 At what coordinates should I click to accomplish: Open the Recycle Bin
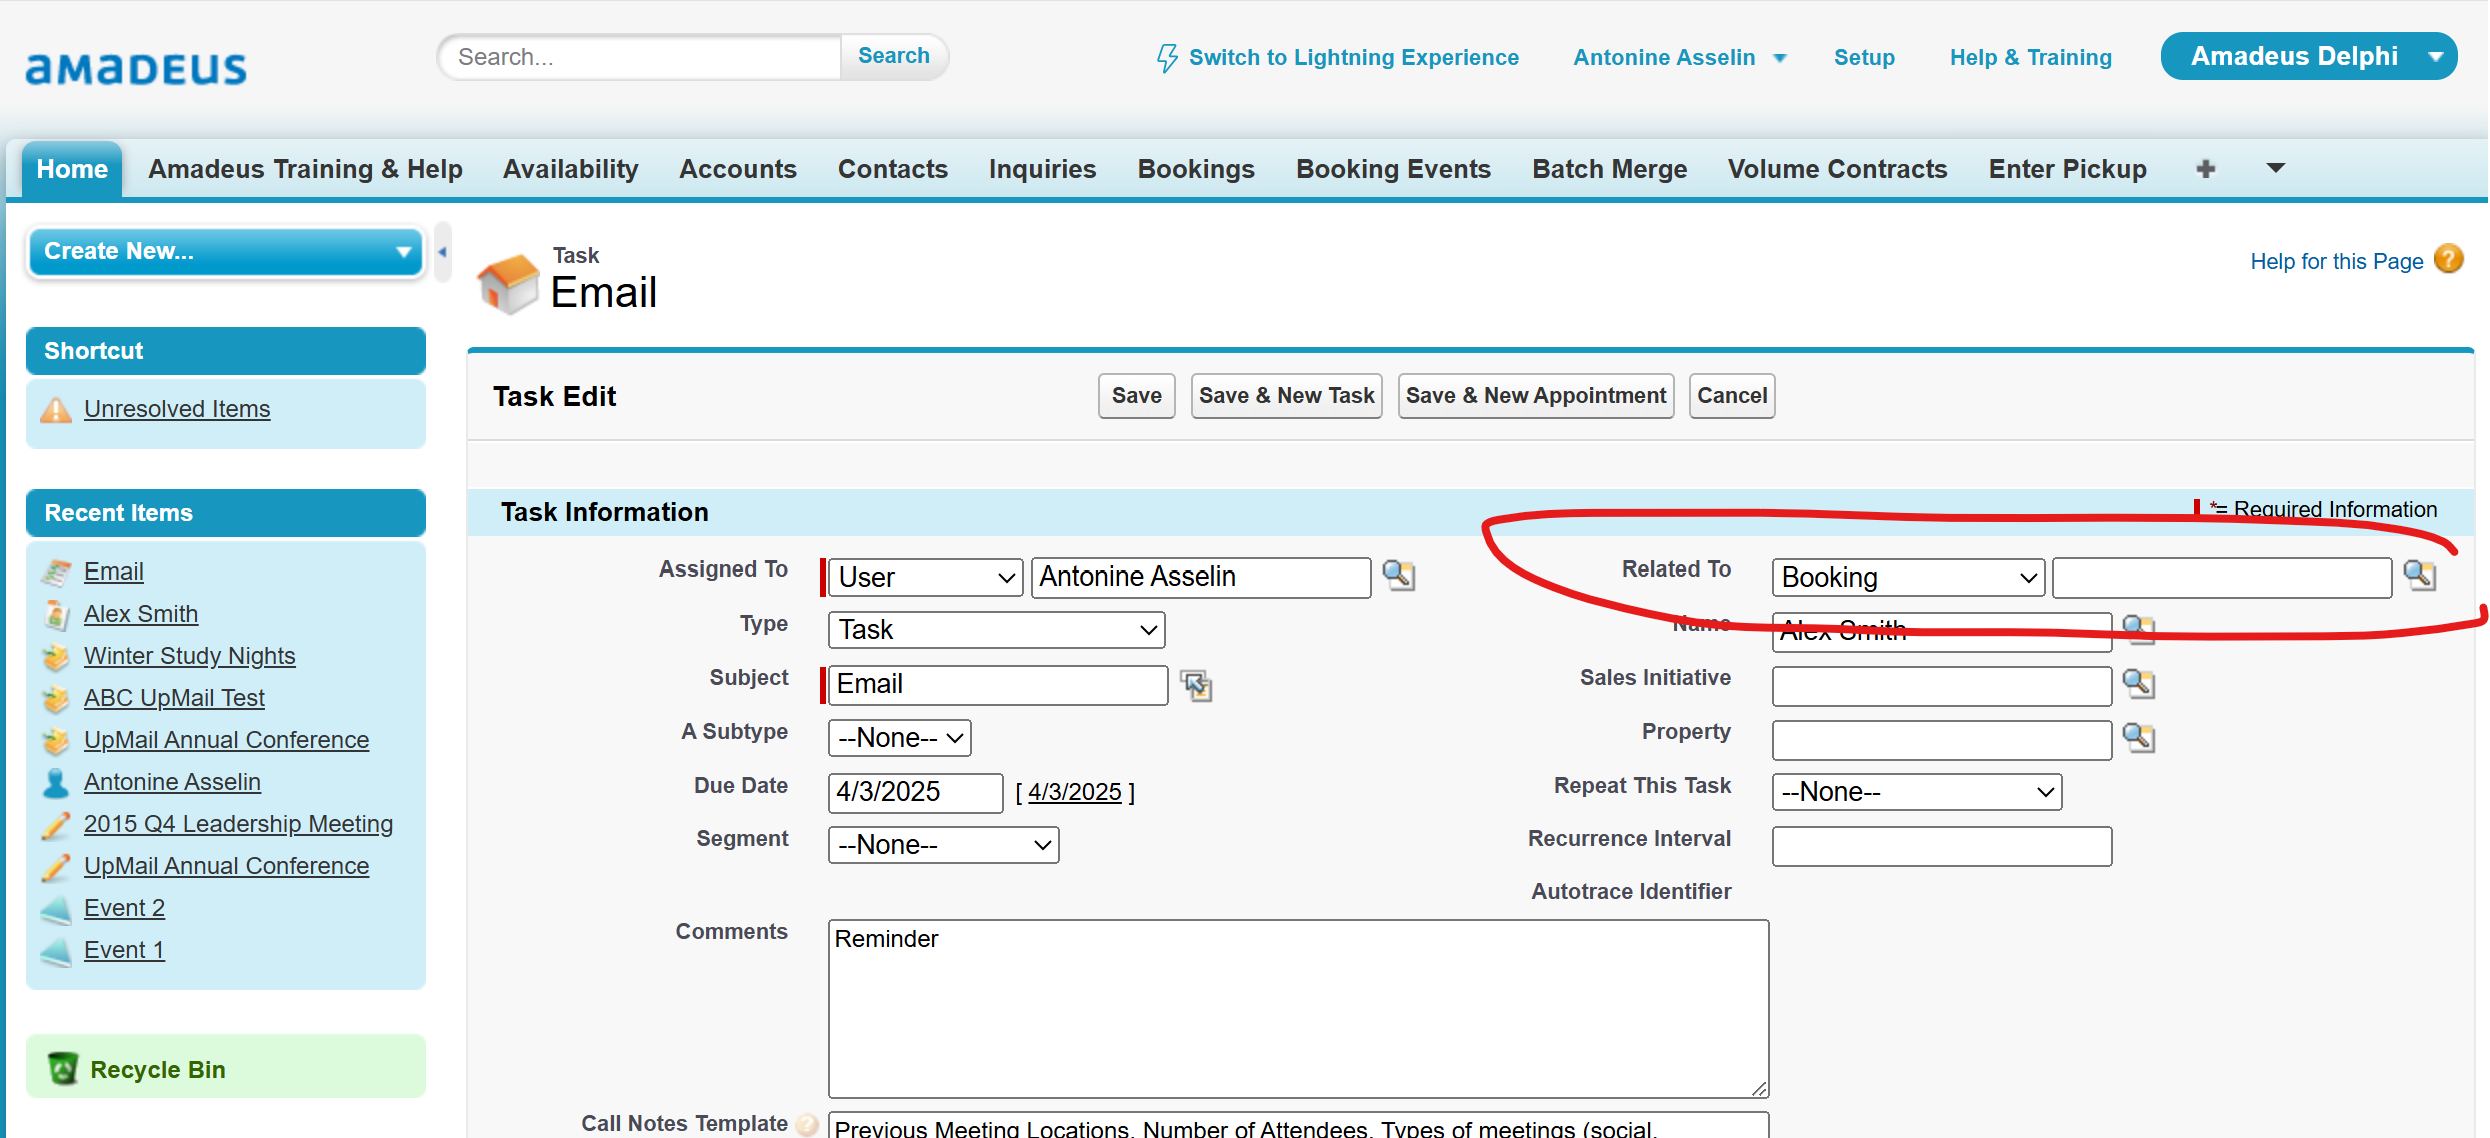point(157,1069)
